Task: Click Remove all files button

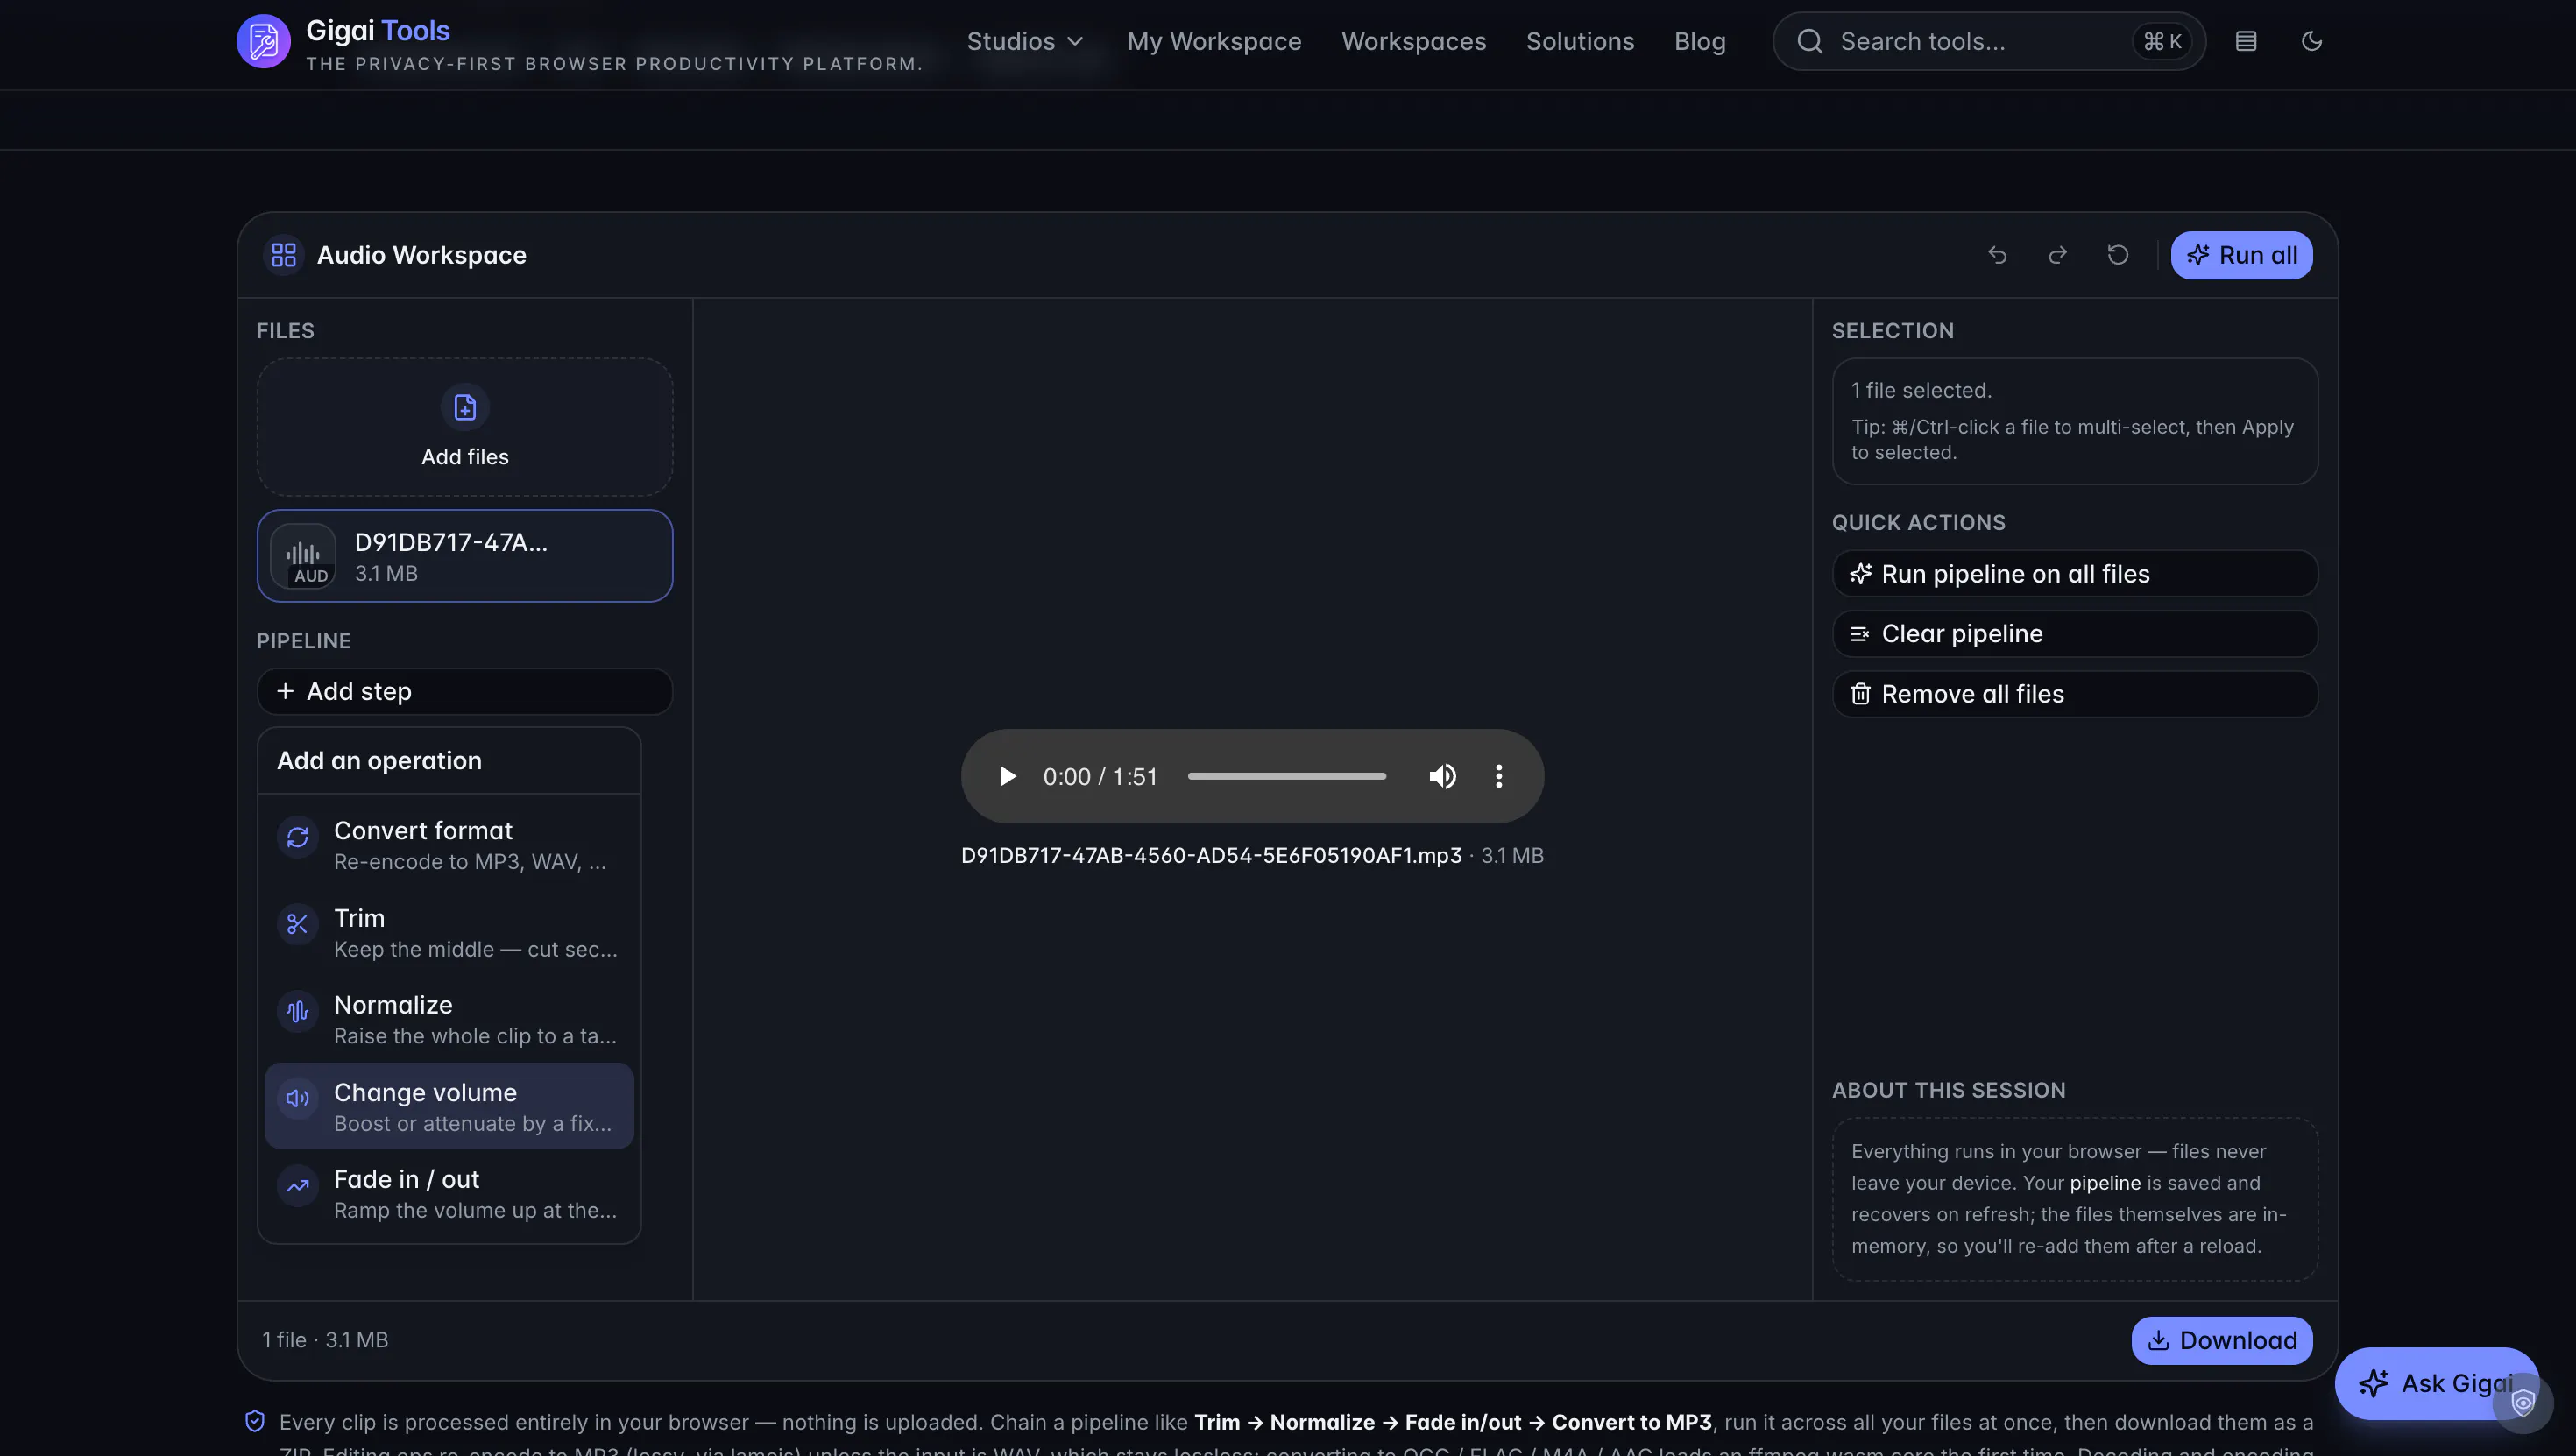Action: point(2075,694)
